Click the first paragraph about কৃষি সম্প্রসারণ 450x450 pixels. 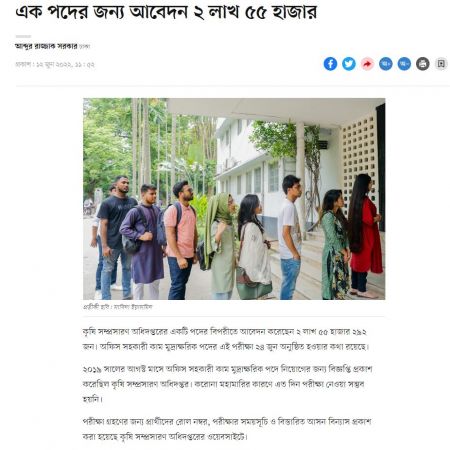[226, 339]
